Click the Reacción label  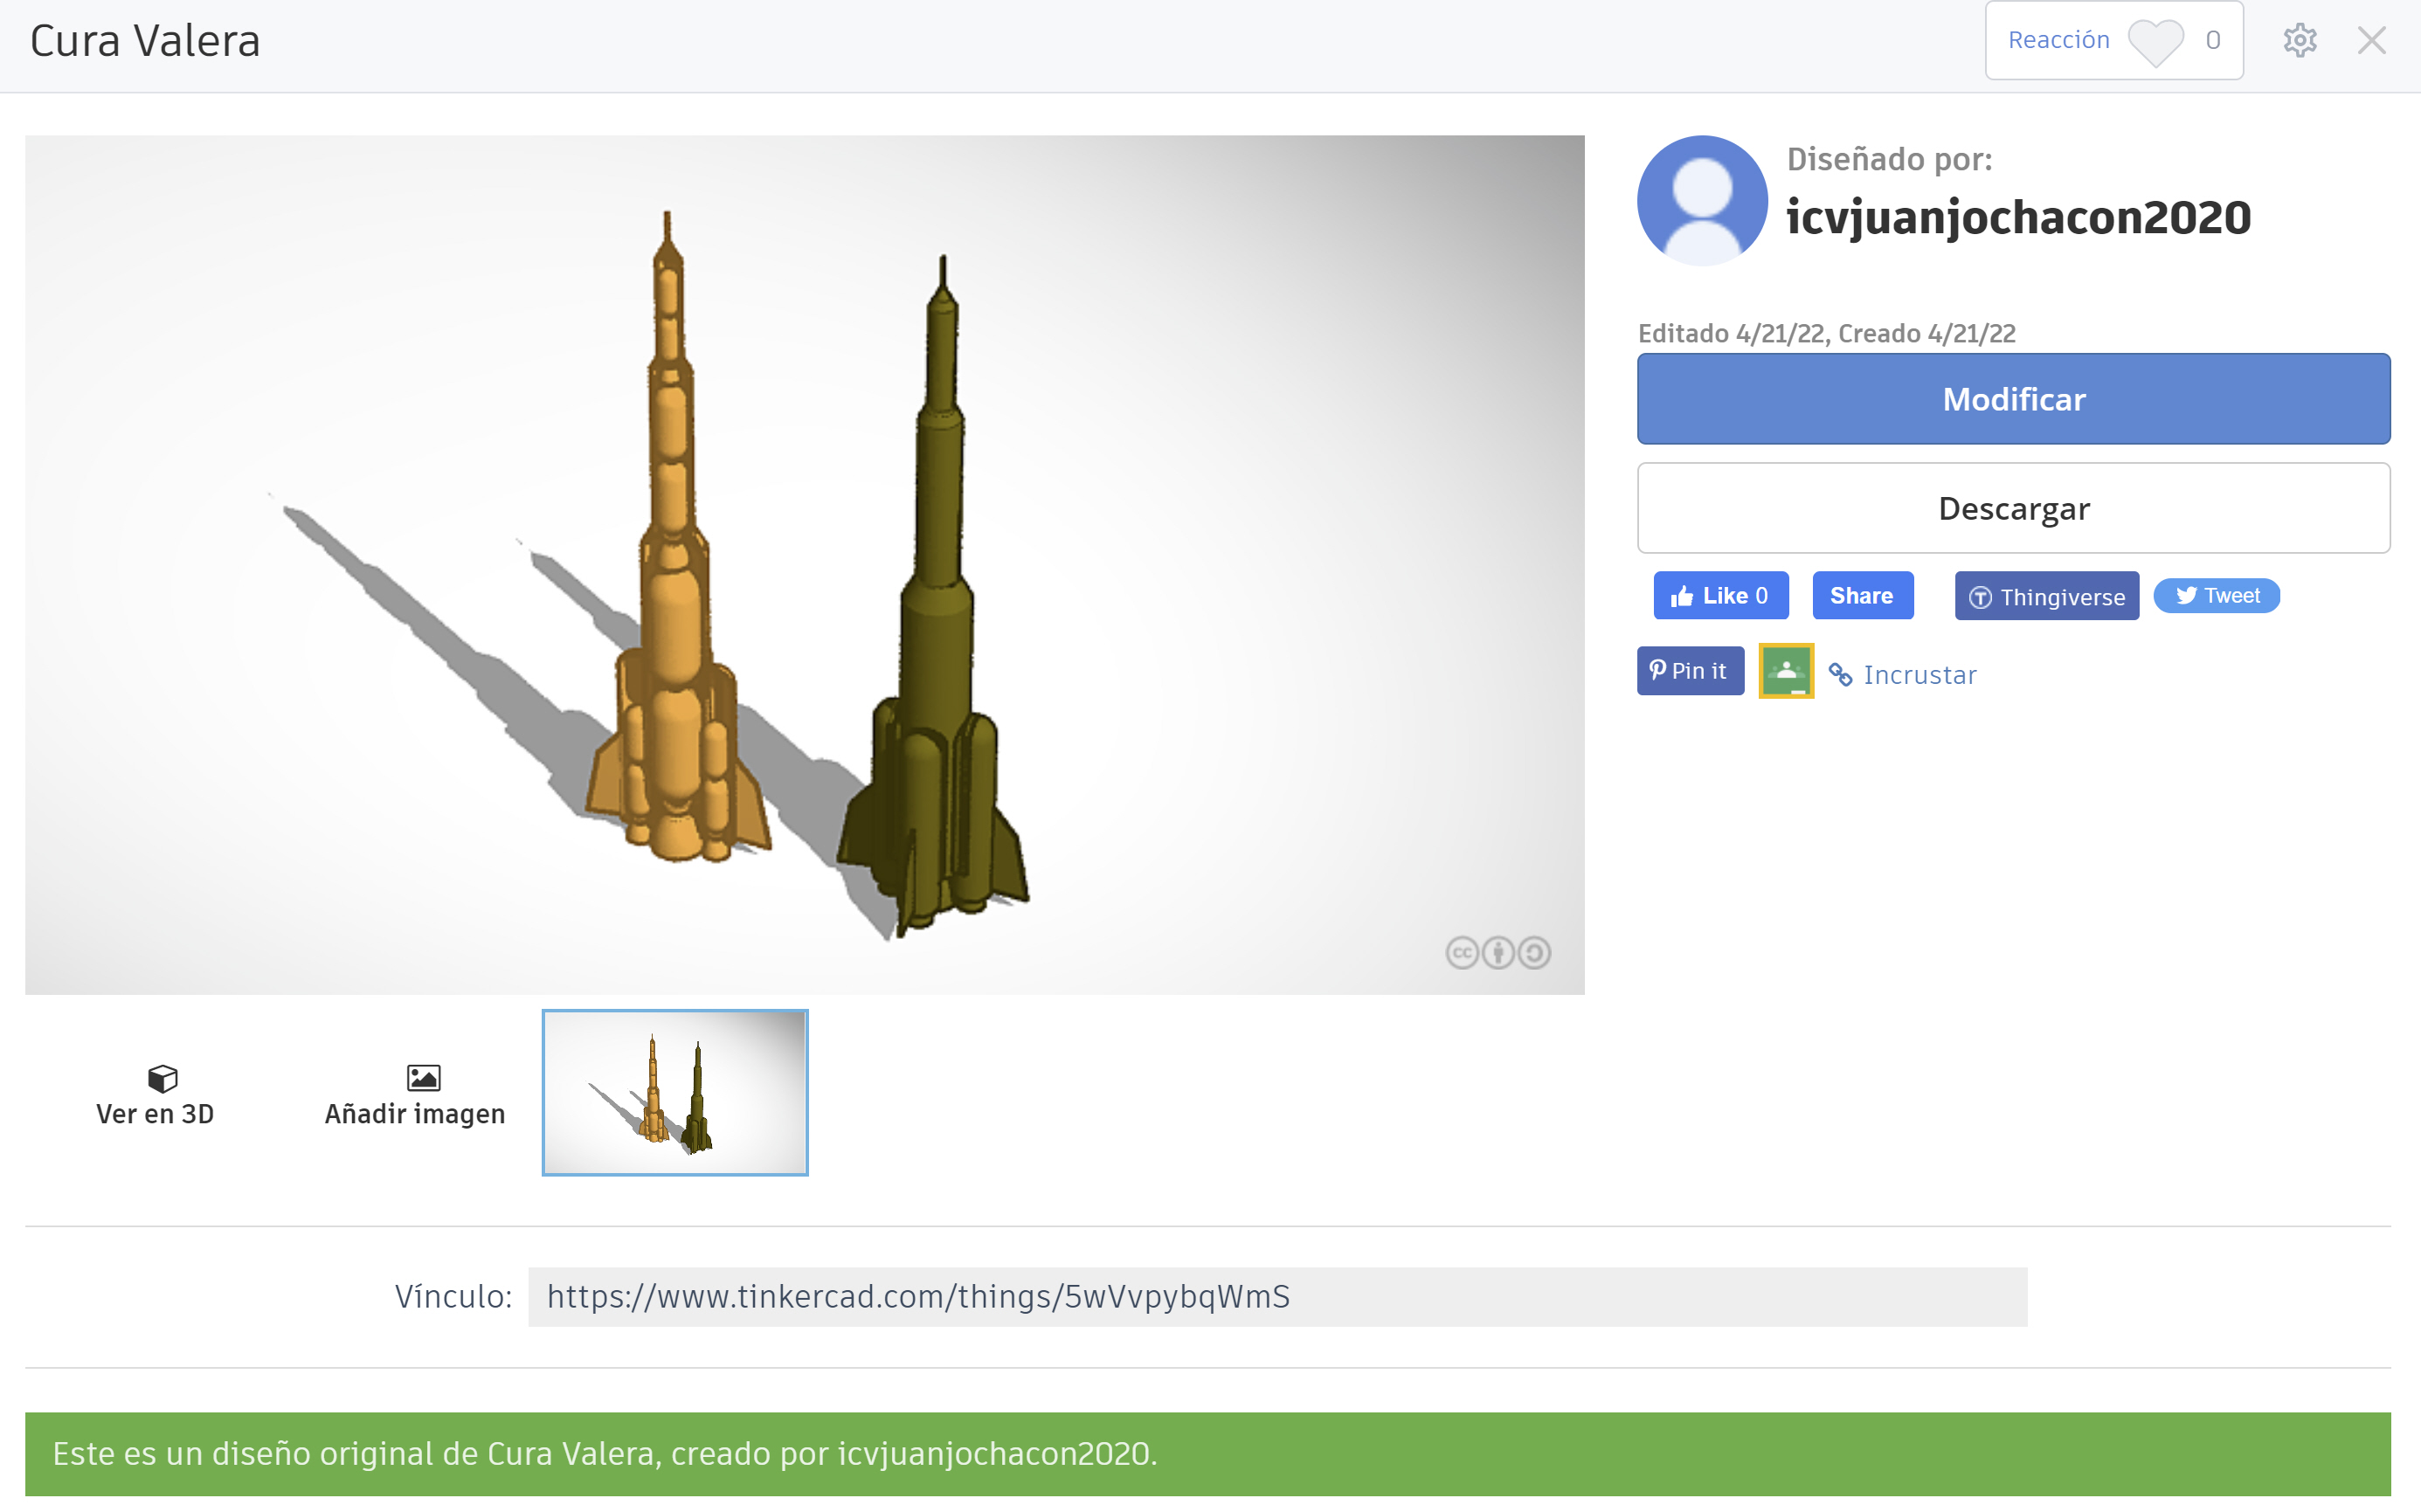[x=2058, y=40]
